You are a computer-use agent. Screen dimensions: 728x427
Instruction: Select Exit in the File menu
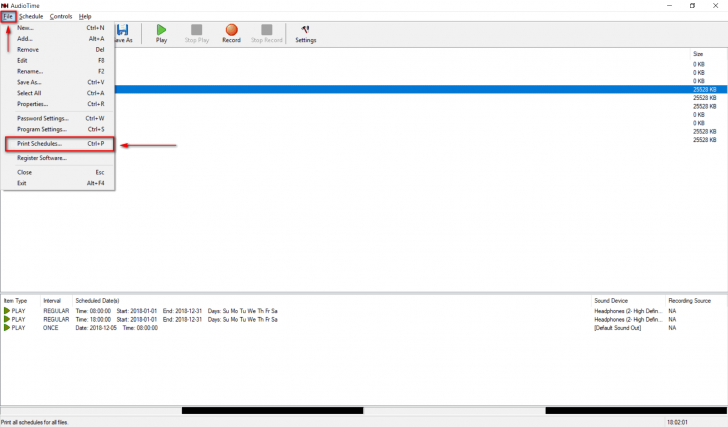click(x=58, y=183)
